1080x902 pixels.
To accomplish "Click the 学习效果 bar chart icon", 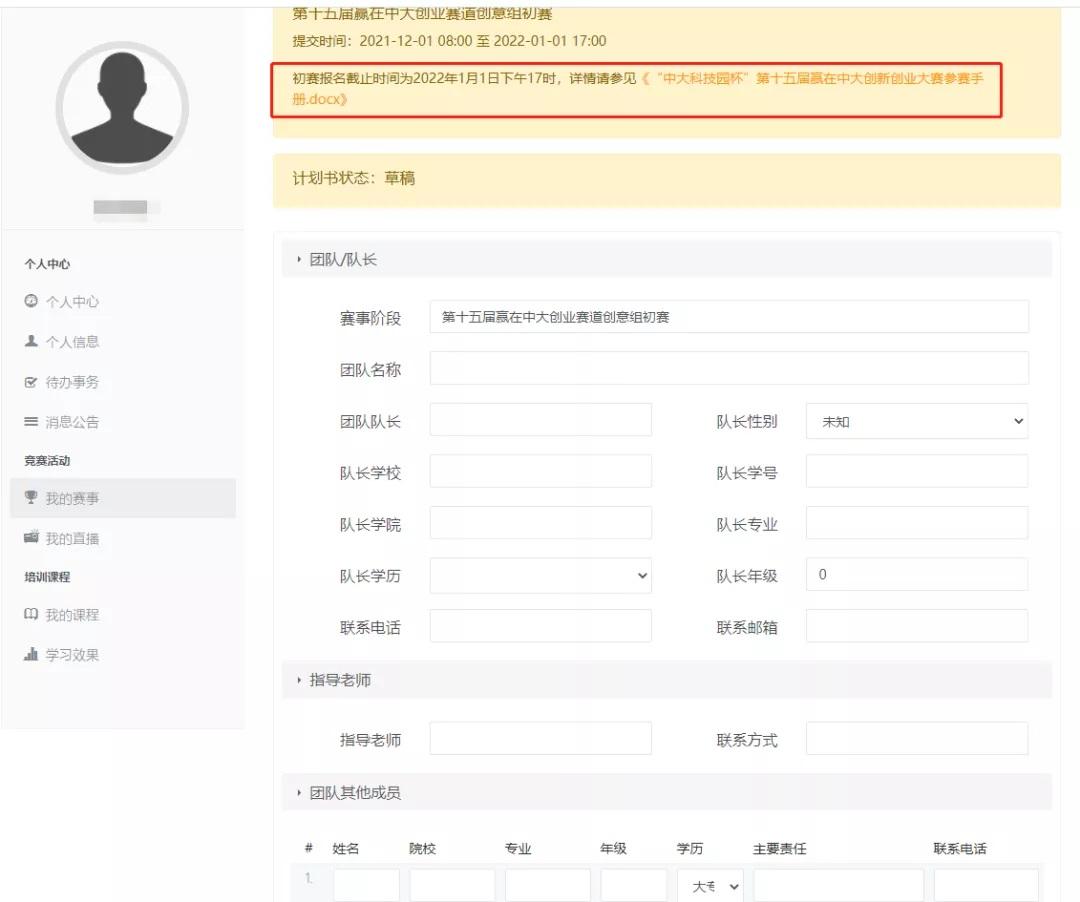I will [x=31, y=655].
